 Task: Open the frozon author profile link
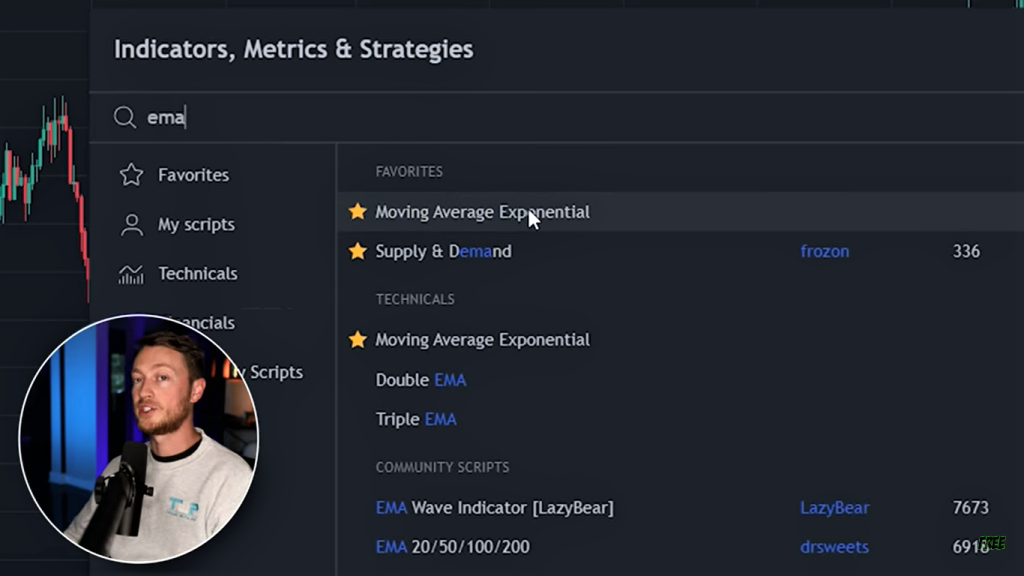824,252
